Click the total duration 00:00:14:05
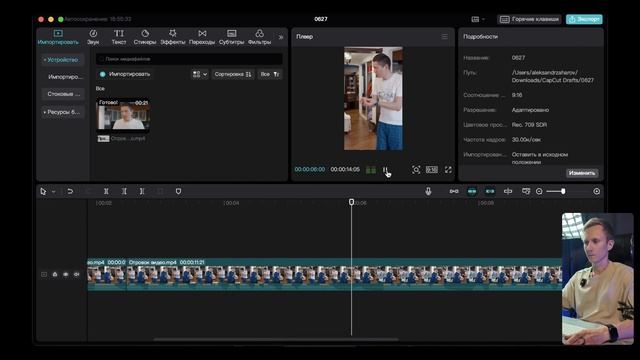This screenshot has width=640, height=360. 345,169
